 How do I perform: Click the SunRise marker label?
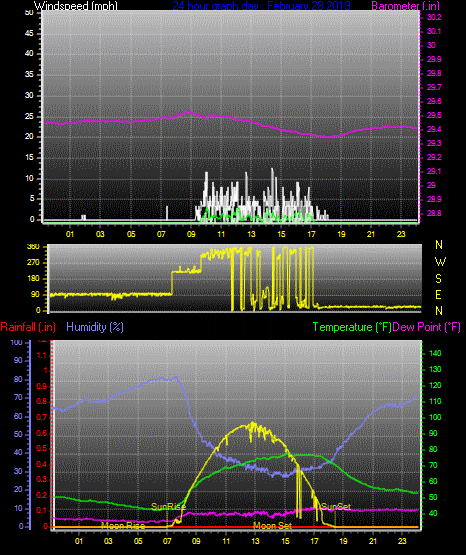(168, 507)
